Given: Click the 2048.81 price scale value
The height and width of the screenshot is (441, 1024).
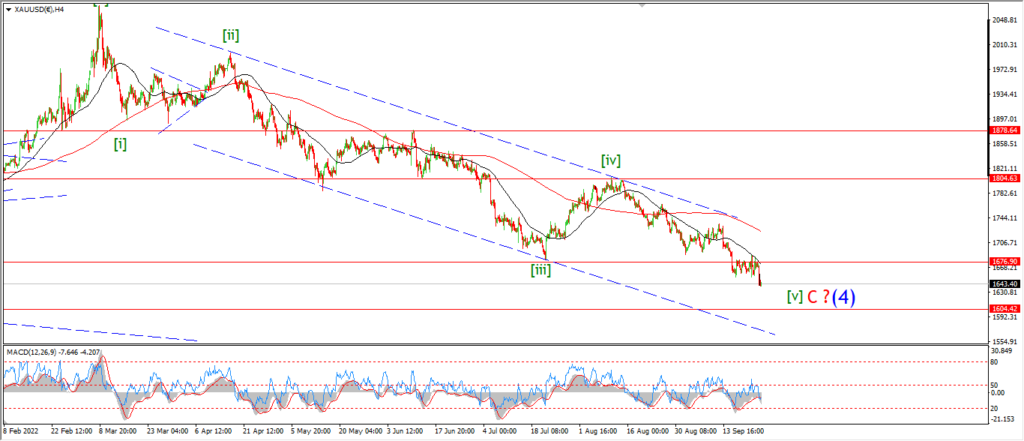Looking at the screenshot, I should pyautogui.click(x=1006, y=20).
